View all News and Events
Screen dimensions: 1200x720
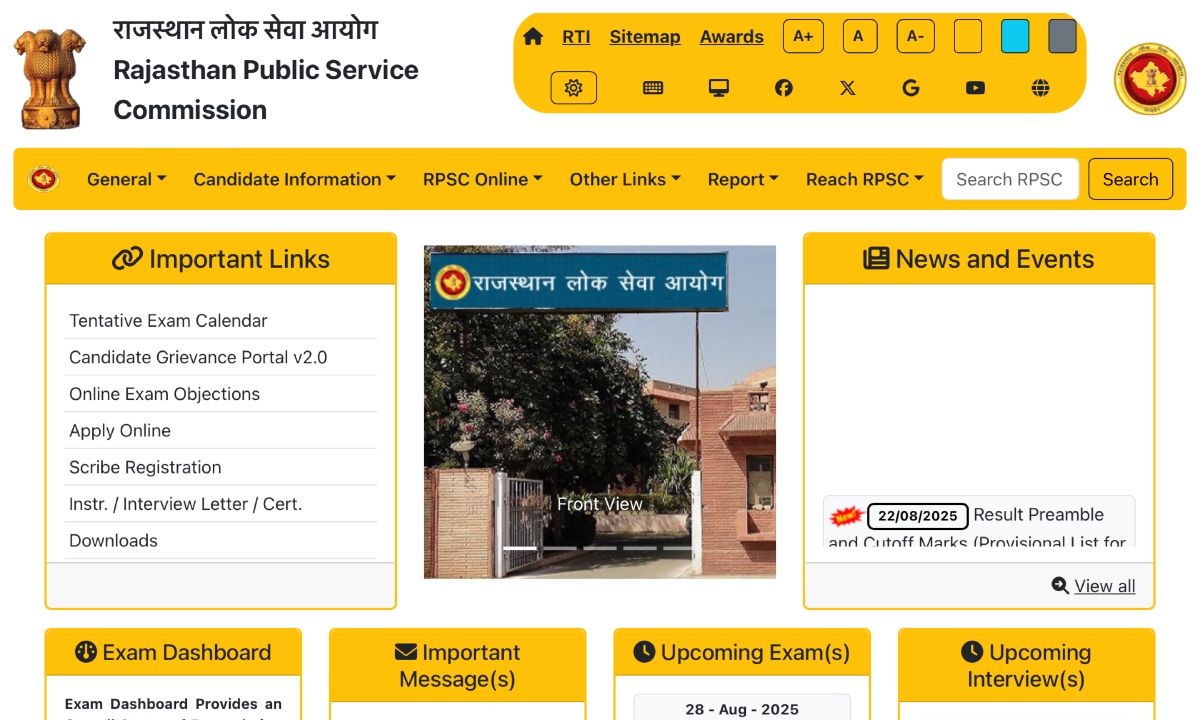pyautogui.click(x=1104, y=586)
